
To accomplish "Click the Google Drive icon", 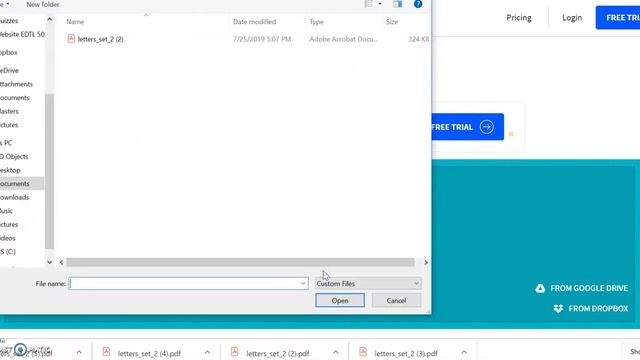I will 540,288.
